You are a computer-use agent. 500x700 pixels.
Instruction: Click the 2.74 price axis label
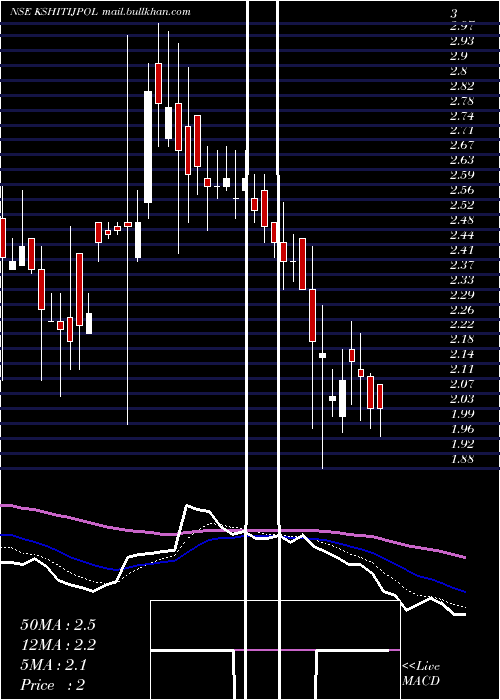(x=462, y=116)
